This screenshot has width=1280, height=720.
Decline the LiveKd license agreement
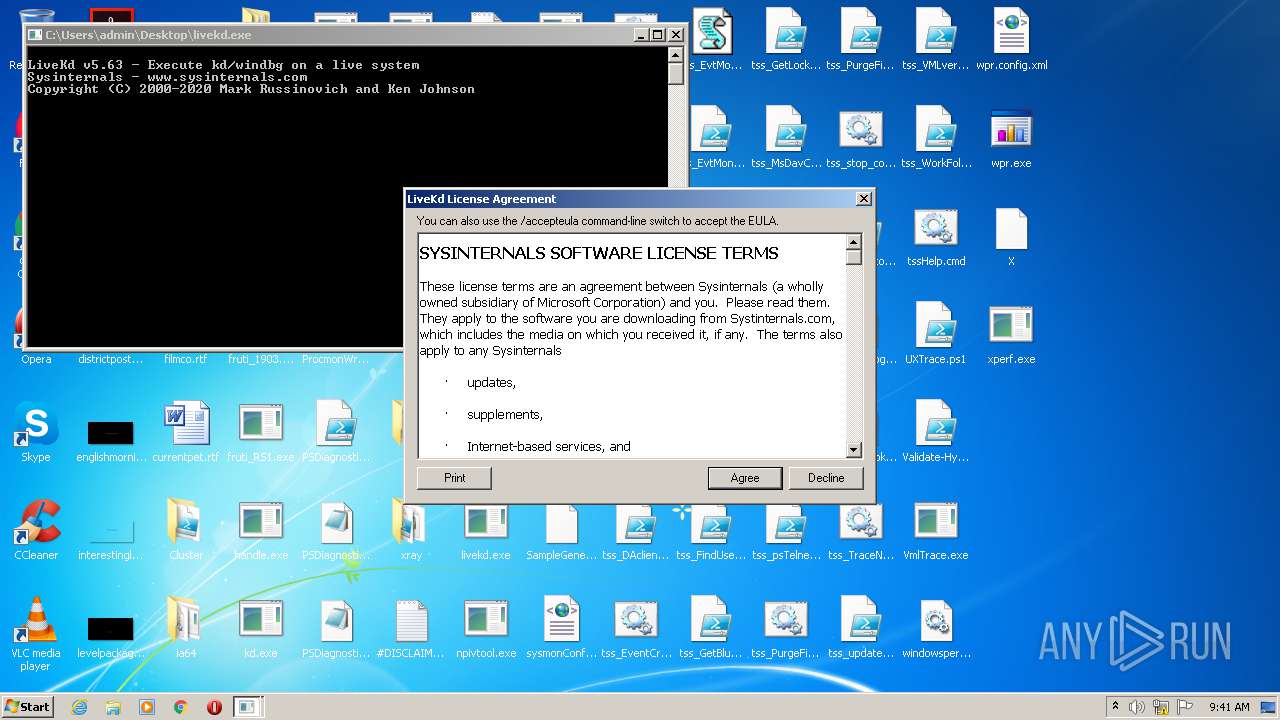click(x=826, y=478)
